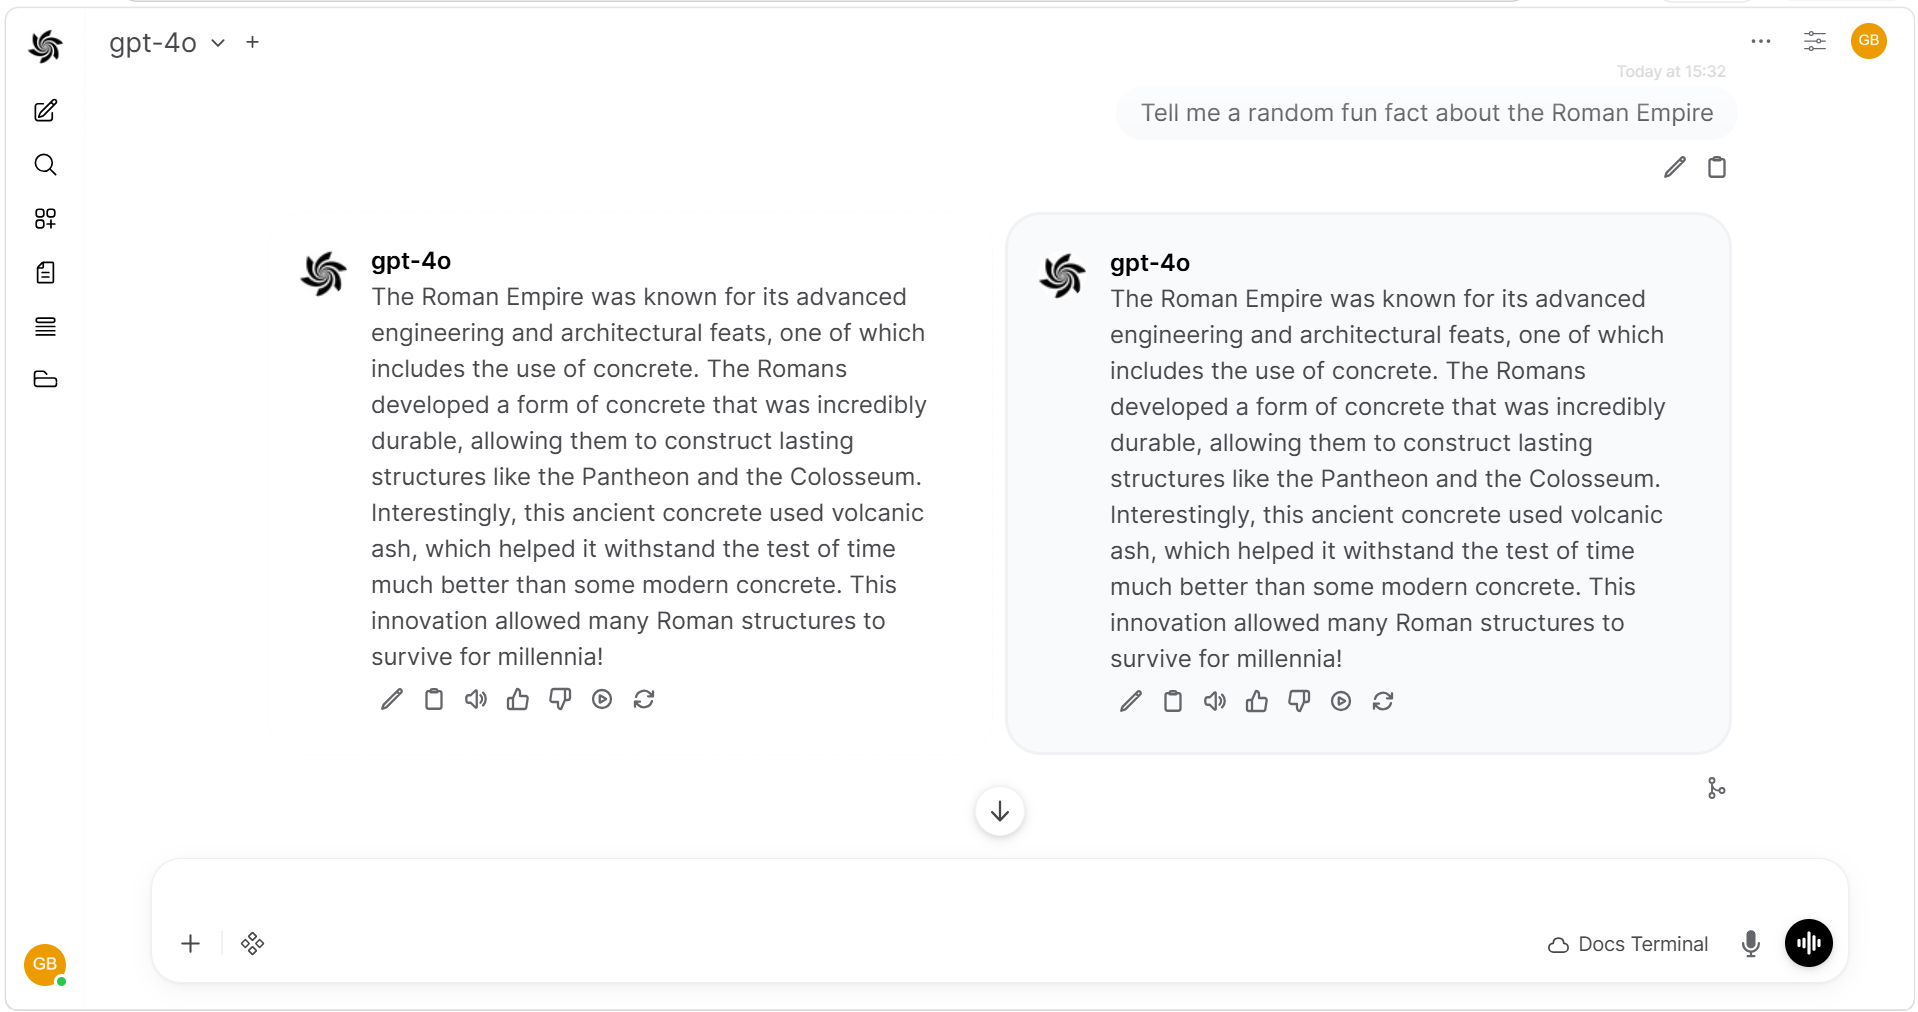Read aloud the right gpt-4o response

point(1215,701)
